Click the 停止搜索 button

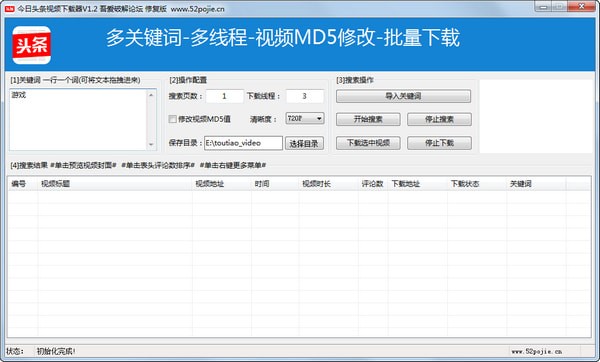pyautogui.click(x=439, y=119)
